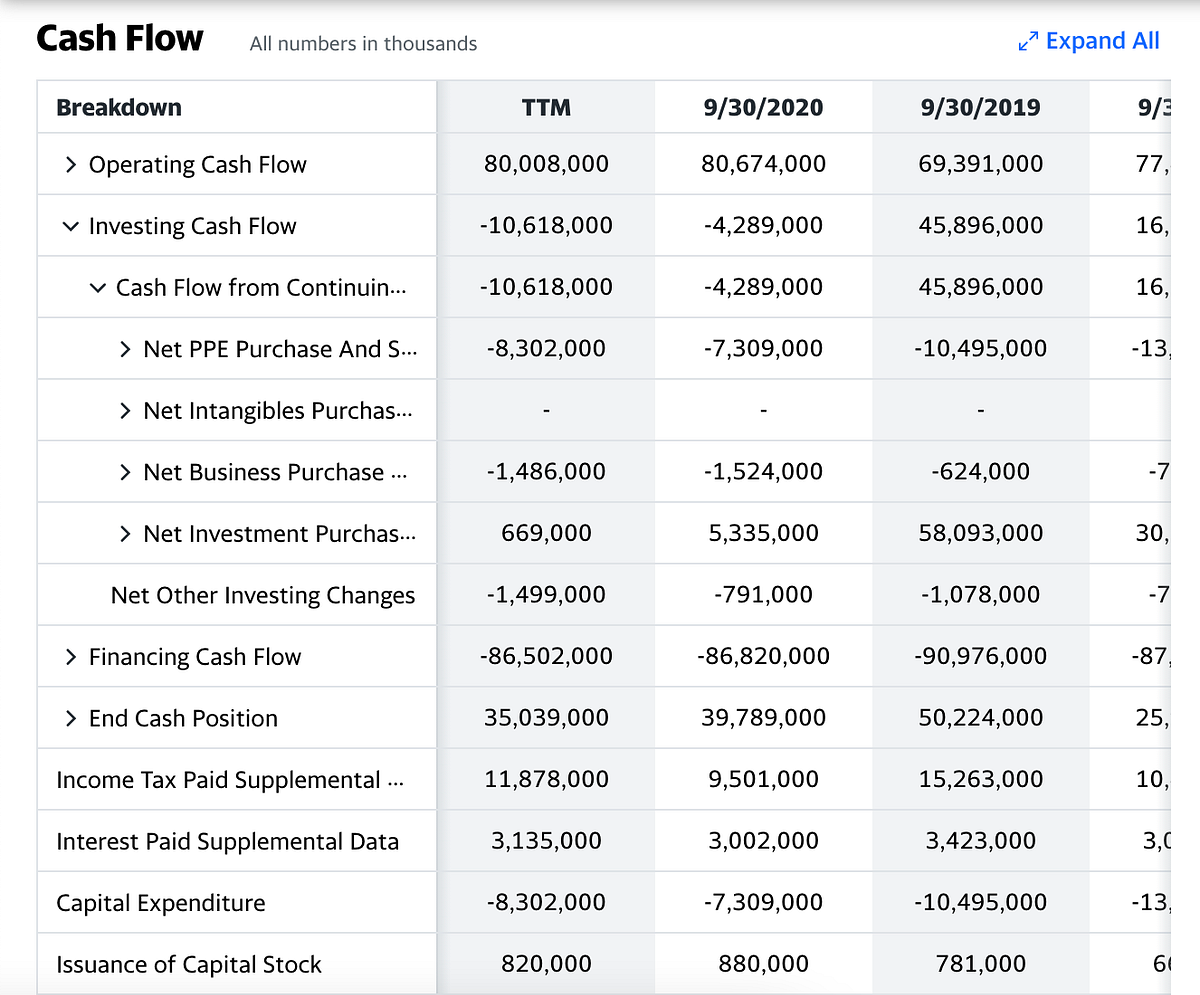Click the expand chevron beside Operating Cash Flow
The width and height of the screenshot is (1200, 995).
click(x=69, y=164)
